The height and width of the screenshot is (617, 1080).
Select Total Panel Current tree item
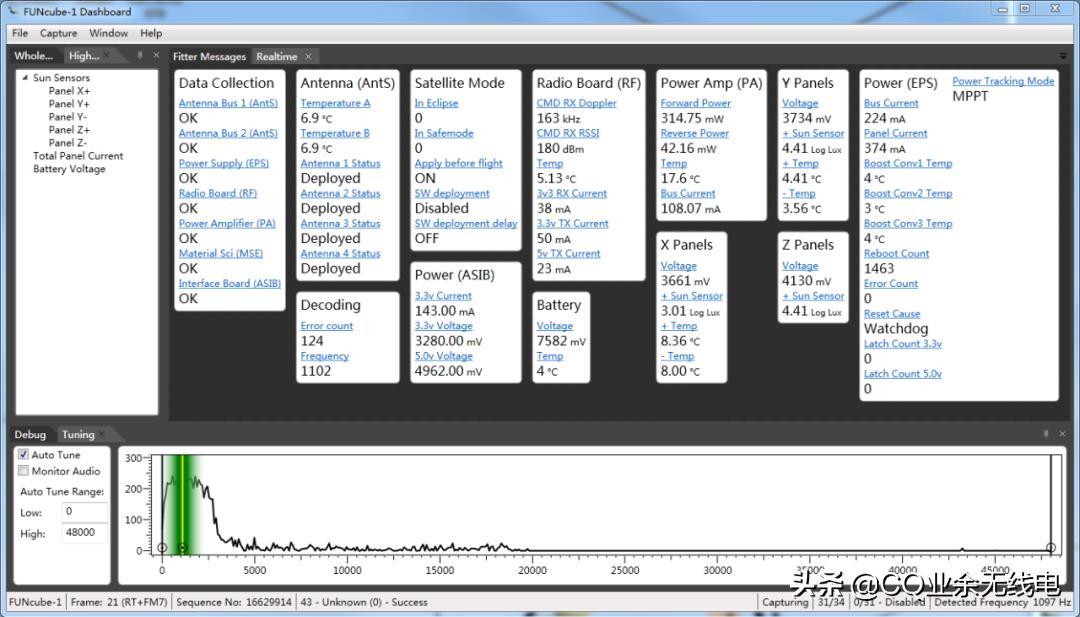click(78, 156)
